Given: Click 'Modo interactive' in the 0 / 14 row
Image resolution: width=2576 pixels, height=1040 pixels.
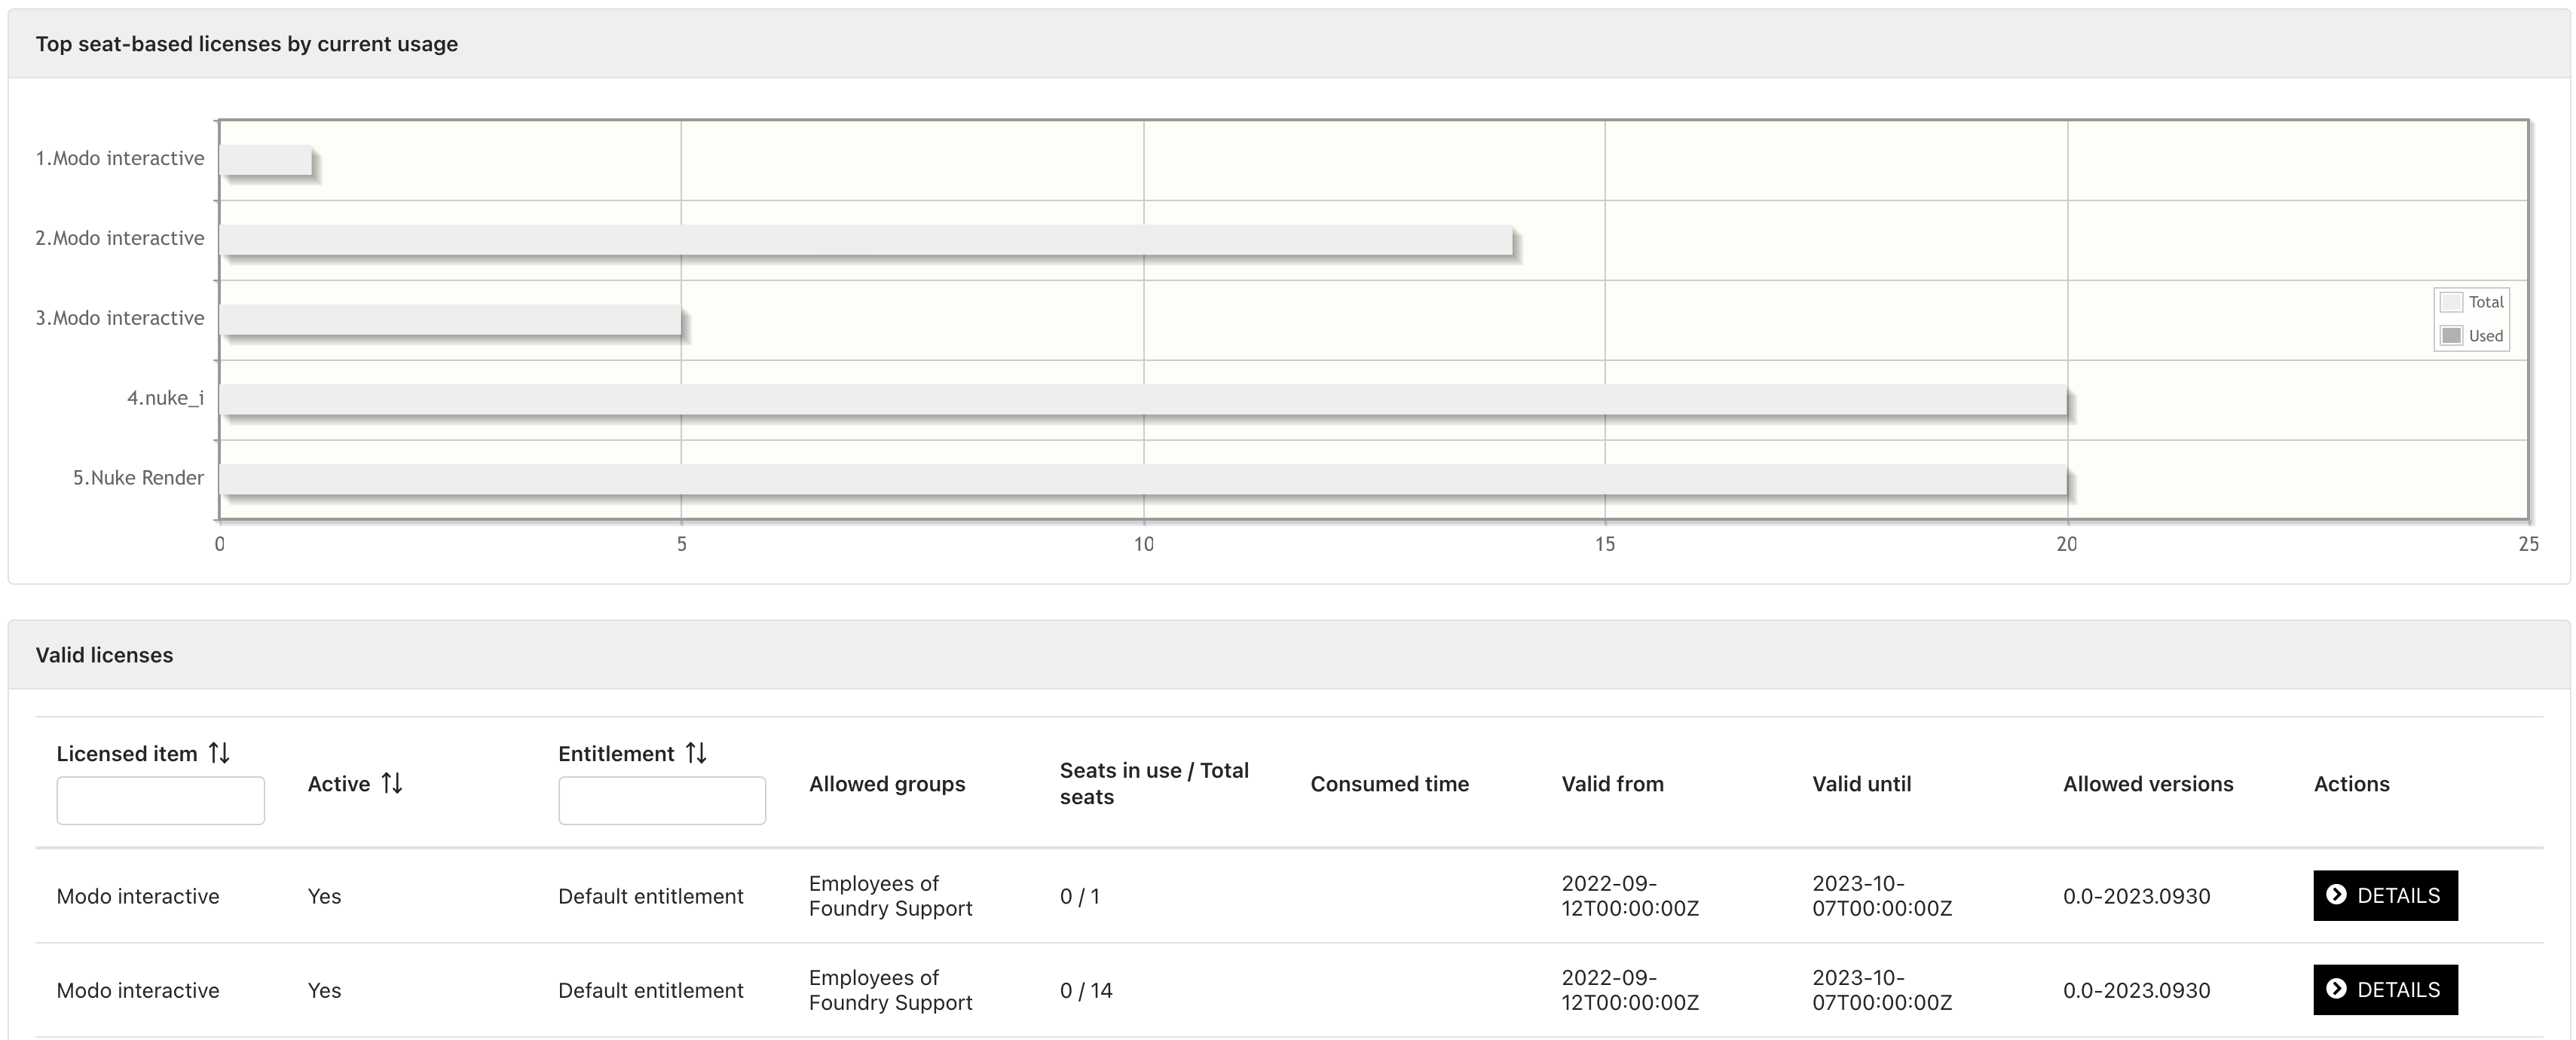Looking at the screenshot, I should click(138, 990).
